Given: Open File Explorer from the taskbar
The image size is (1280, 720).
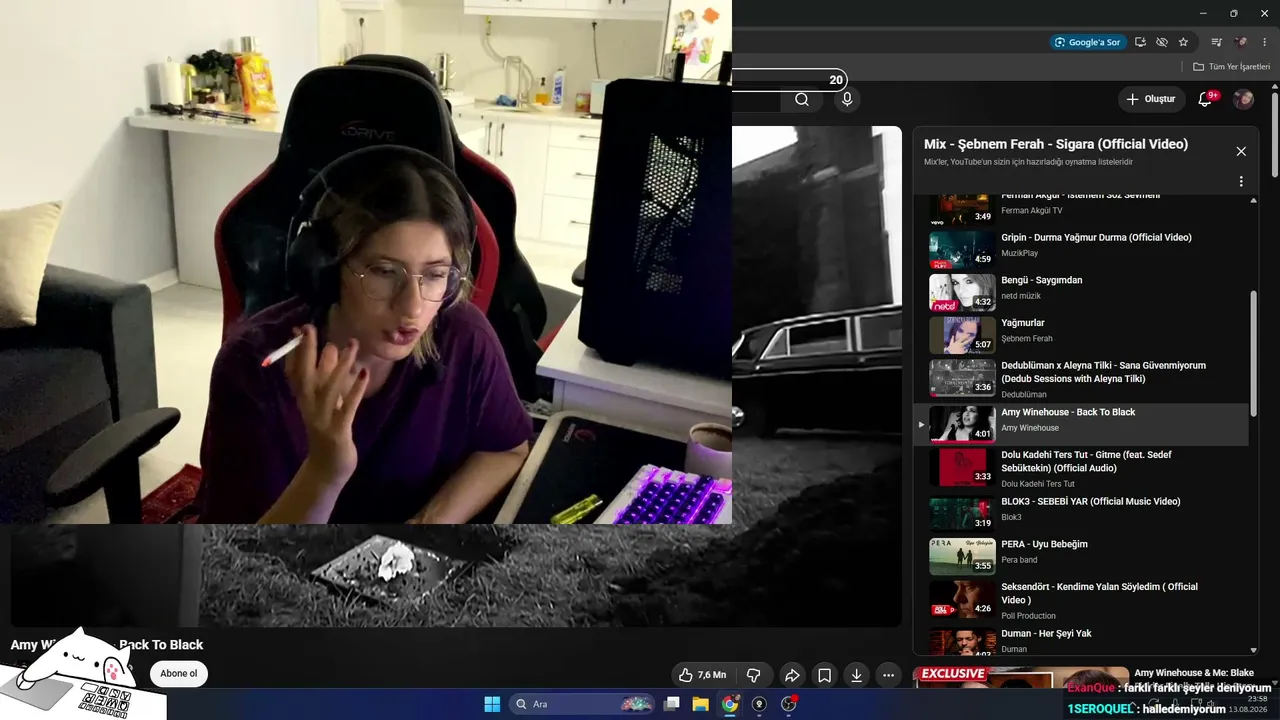Looking at the screenshot, I should [x=701, y=704].
